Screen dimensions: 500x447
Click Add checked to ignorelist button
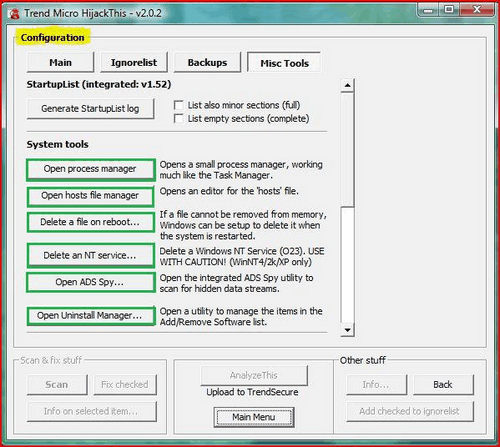click(410, 412)
